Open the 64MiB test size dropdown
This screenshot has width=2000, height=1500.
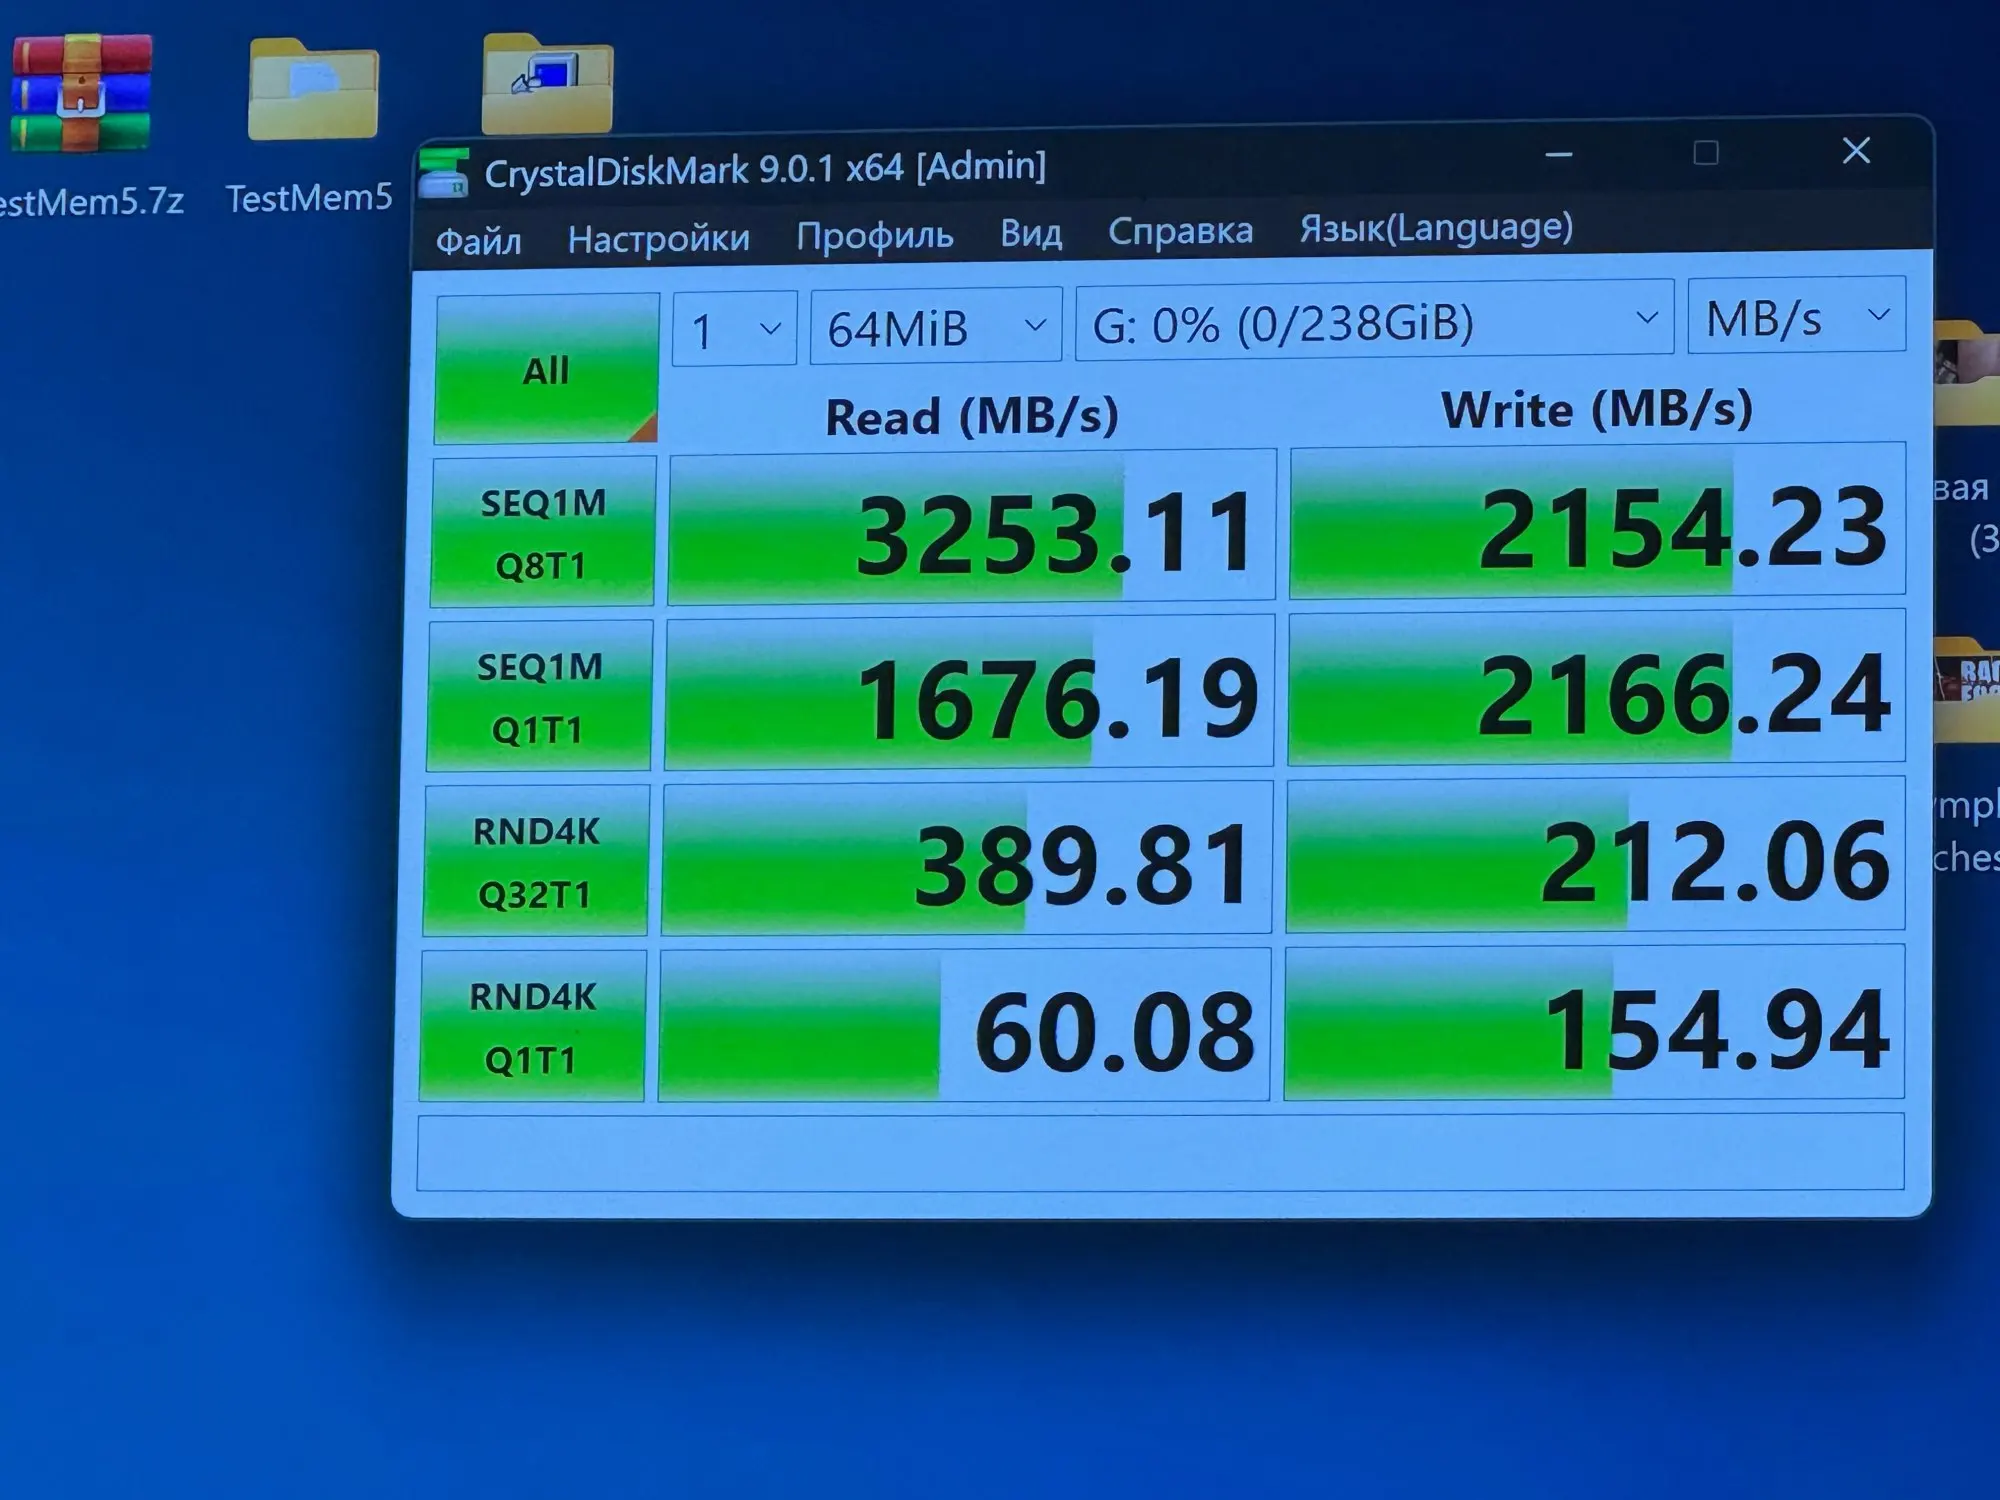936,326
